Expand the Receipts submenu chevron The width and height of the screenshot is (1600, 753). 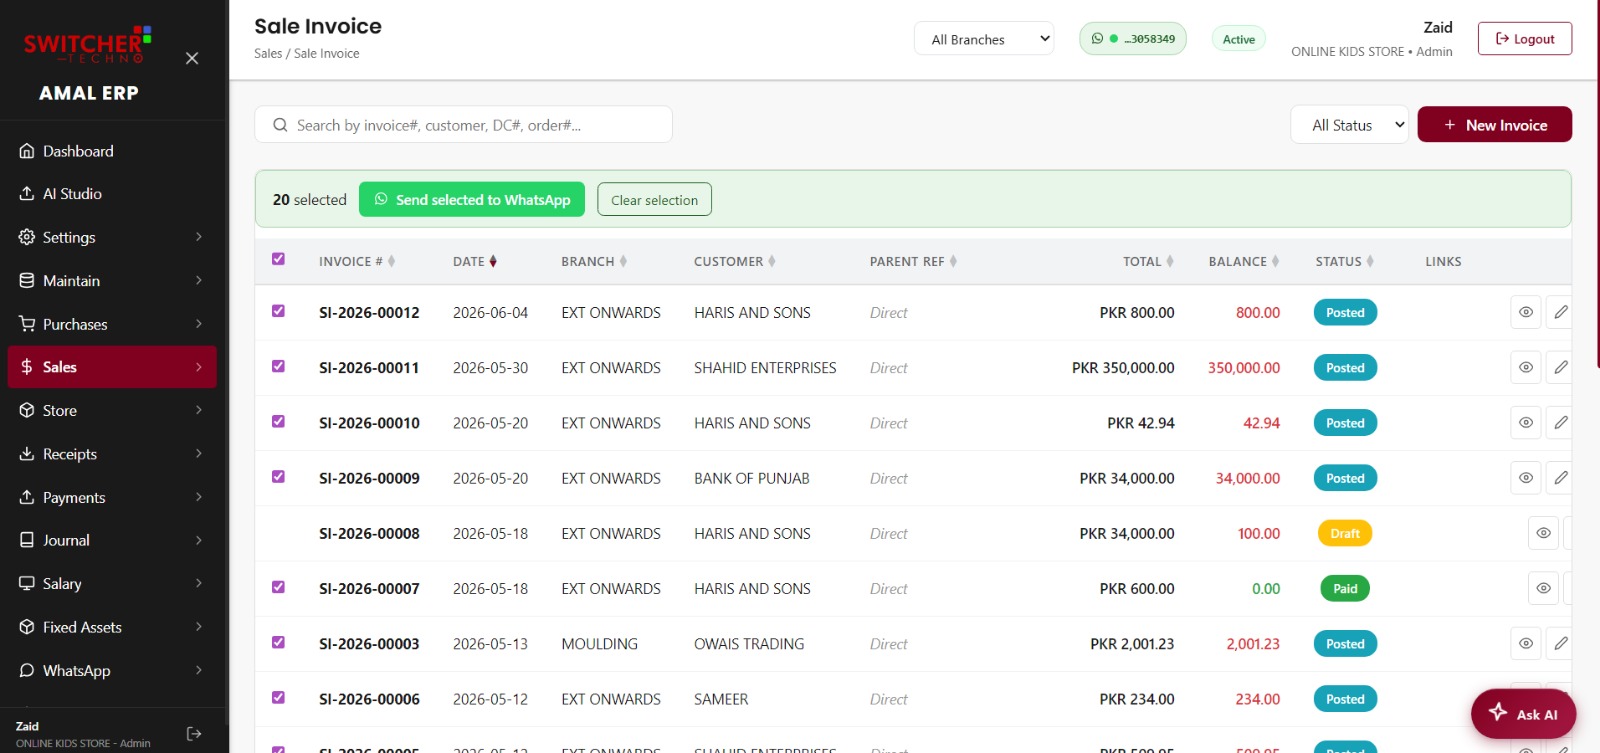(199, 453)
